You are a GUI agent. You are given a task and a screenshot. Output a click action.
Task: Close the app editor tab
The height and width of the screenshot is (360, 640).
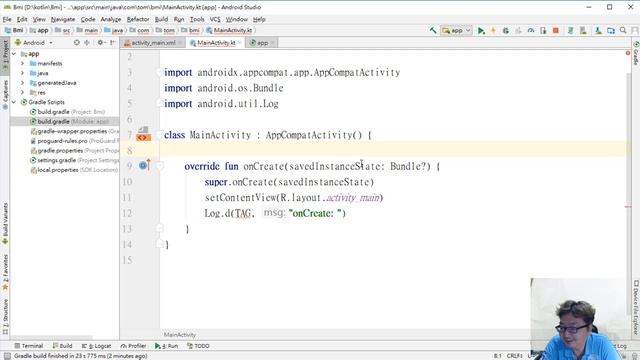tap(273, 43)
